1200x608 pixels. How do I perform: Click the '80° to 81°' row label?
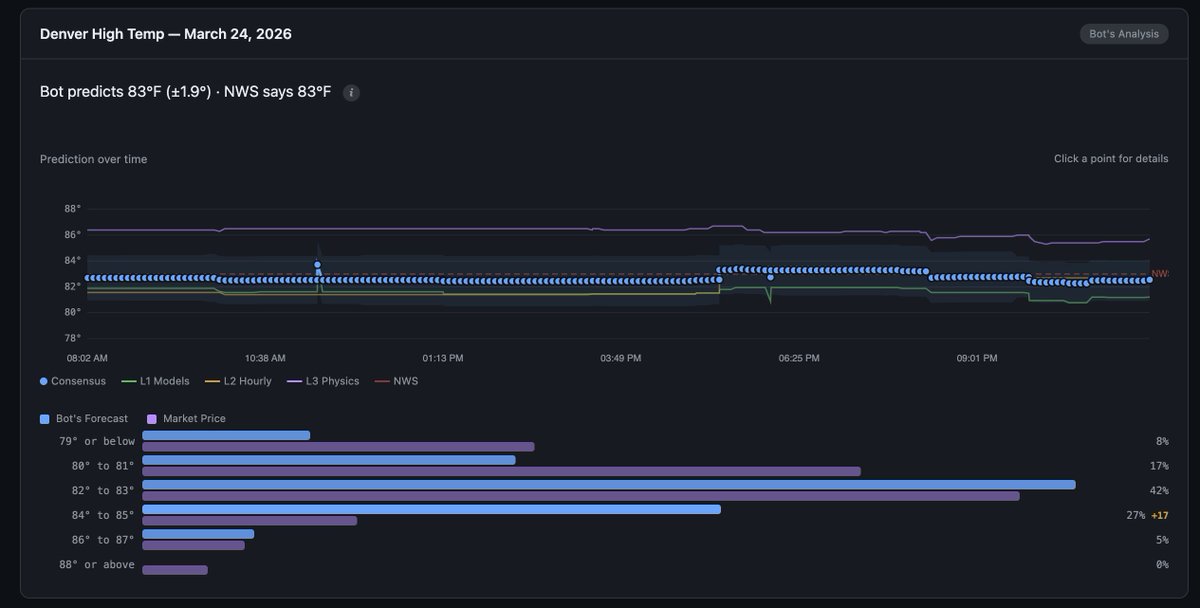102,466
